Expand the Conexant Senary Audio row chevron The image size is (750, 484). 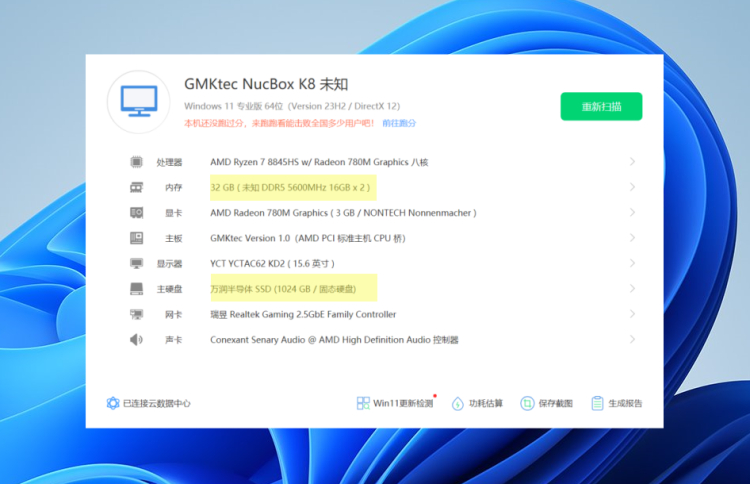(632, 339)
